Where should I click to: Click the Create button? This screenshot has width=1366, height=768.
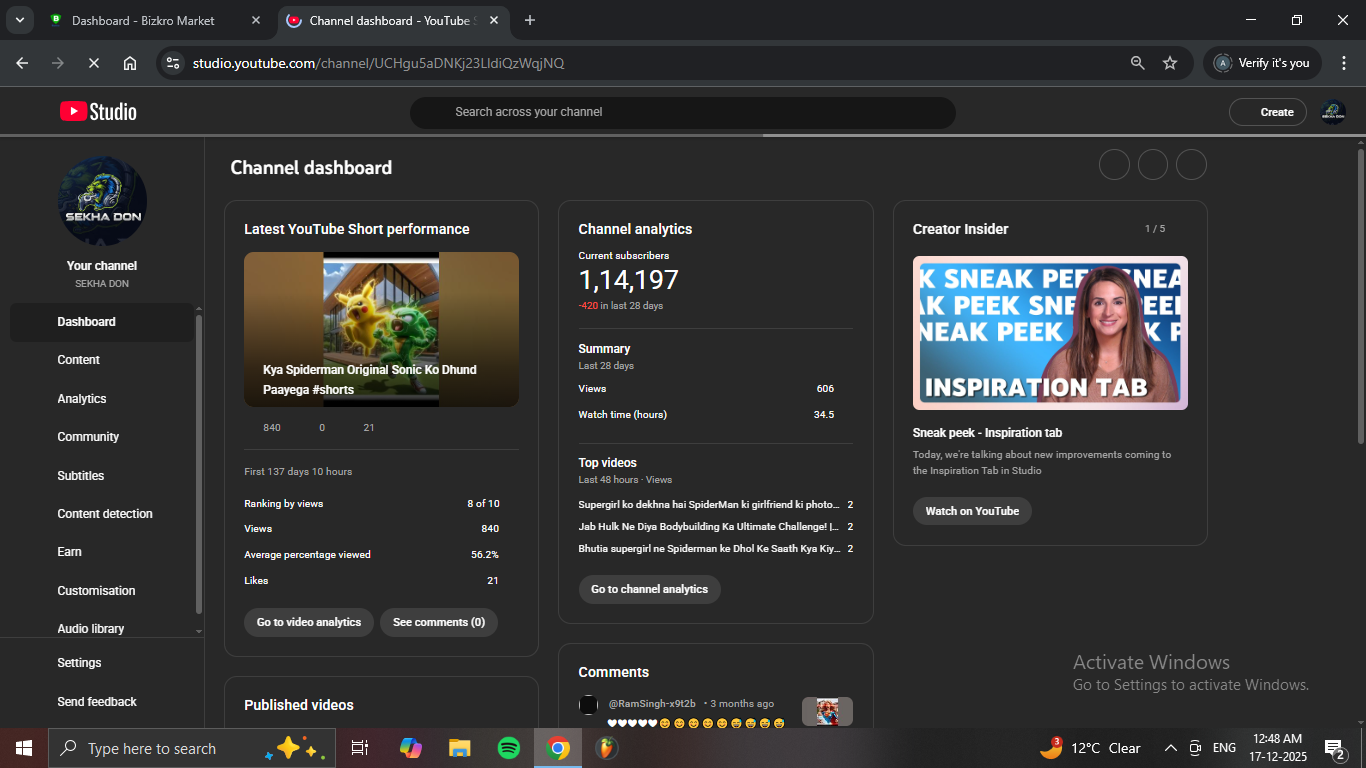[1268, 112]
